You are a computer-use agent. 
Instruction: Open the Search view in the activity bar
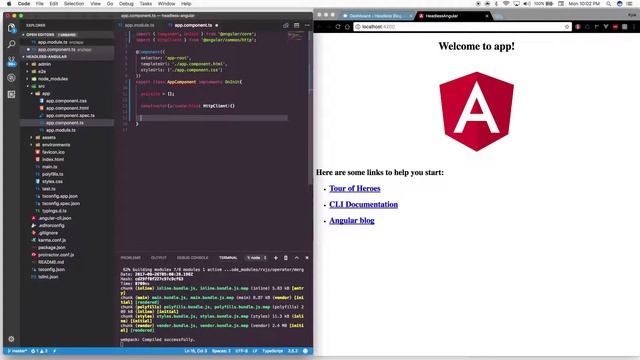click(11, 44)
